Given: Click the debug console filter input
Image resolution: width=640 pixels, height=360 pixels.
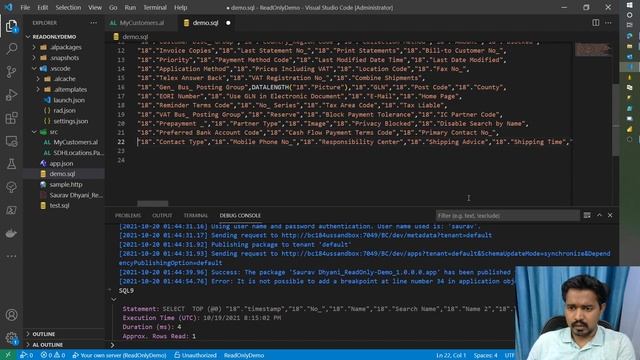Looking at the screenshot, I should tap(507, 216).
